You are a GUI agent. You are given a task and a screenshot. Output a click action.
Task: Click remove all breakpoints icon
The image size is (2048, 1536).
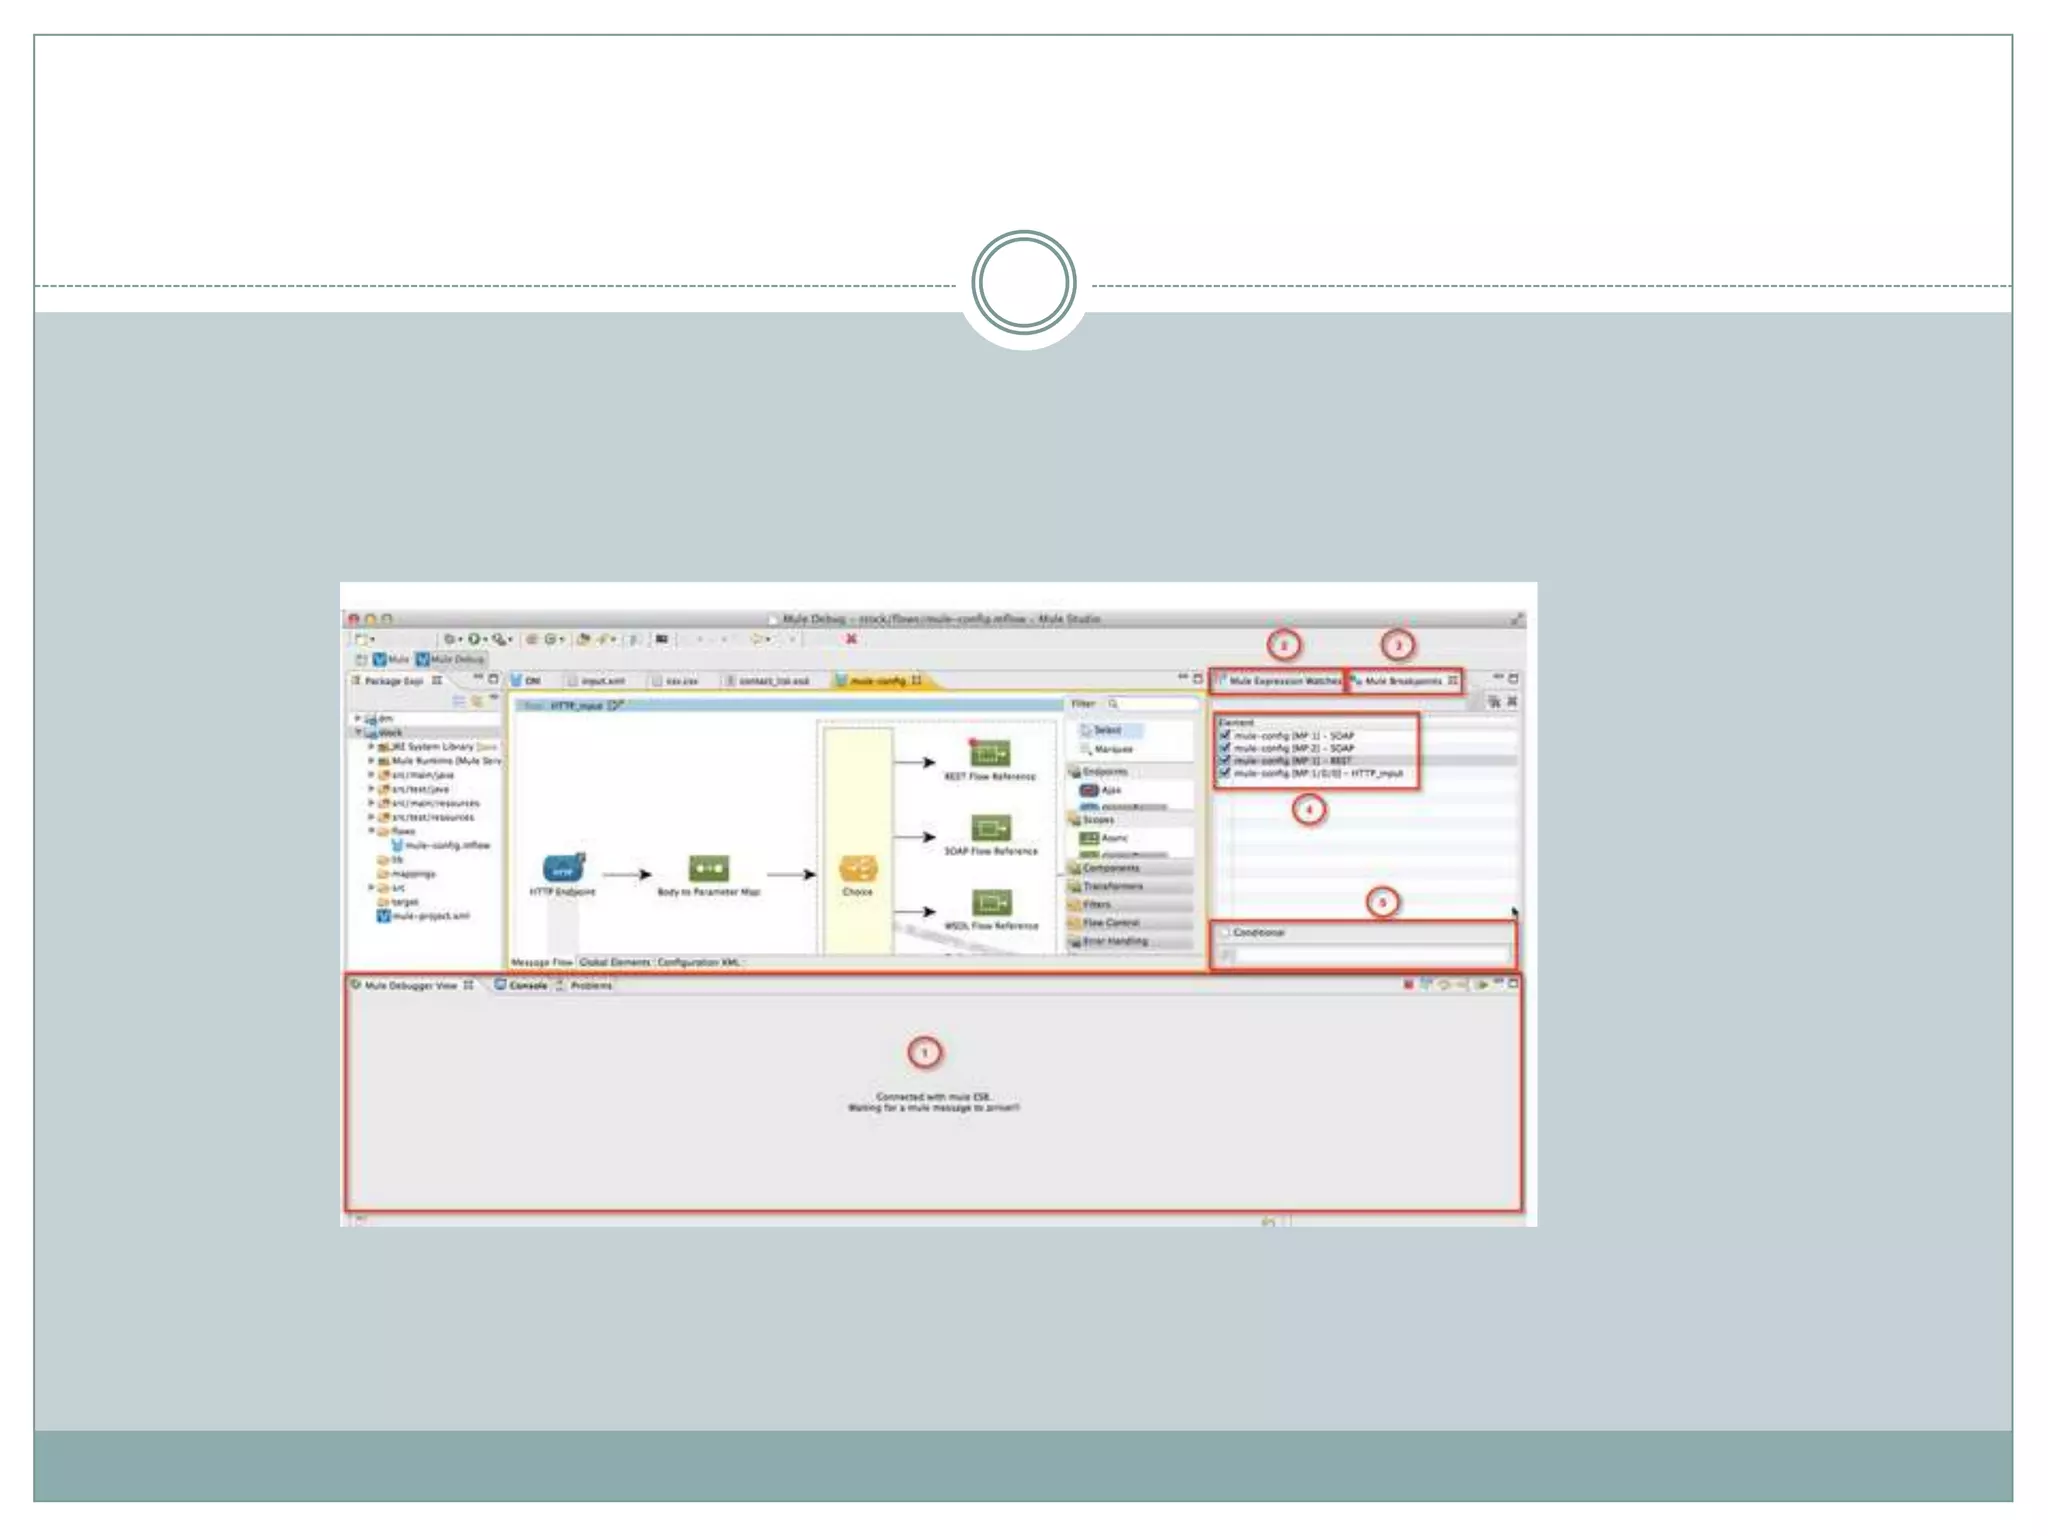(x=1512, y=702)
